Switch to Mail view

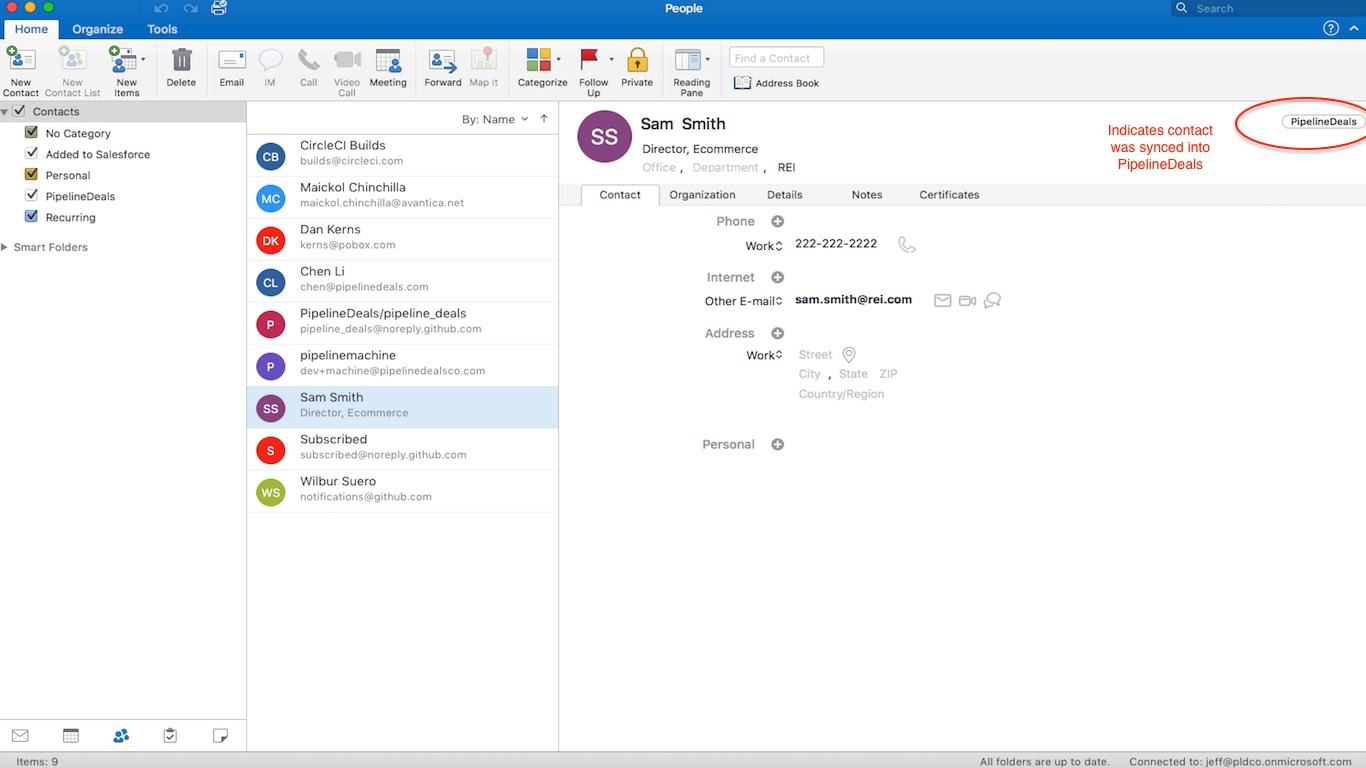[x=20, y=736]
